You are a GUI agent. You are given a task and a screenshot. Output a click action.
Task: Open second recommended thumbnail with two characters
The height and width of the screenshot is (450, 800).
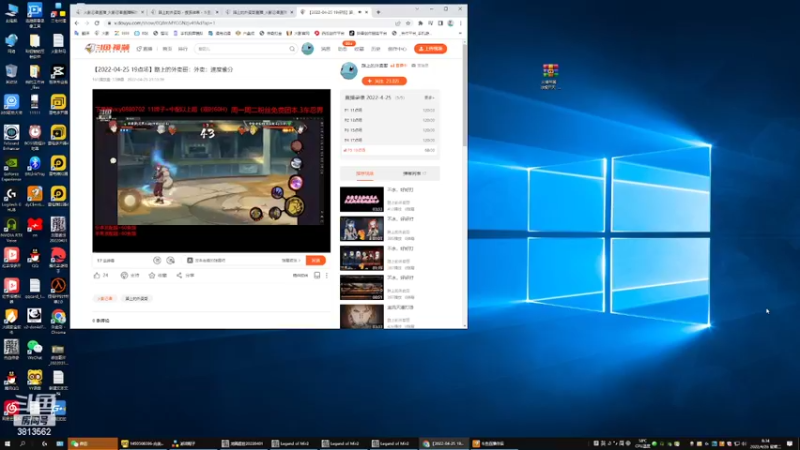tap(362, 229)
